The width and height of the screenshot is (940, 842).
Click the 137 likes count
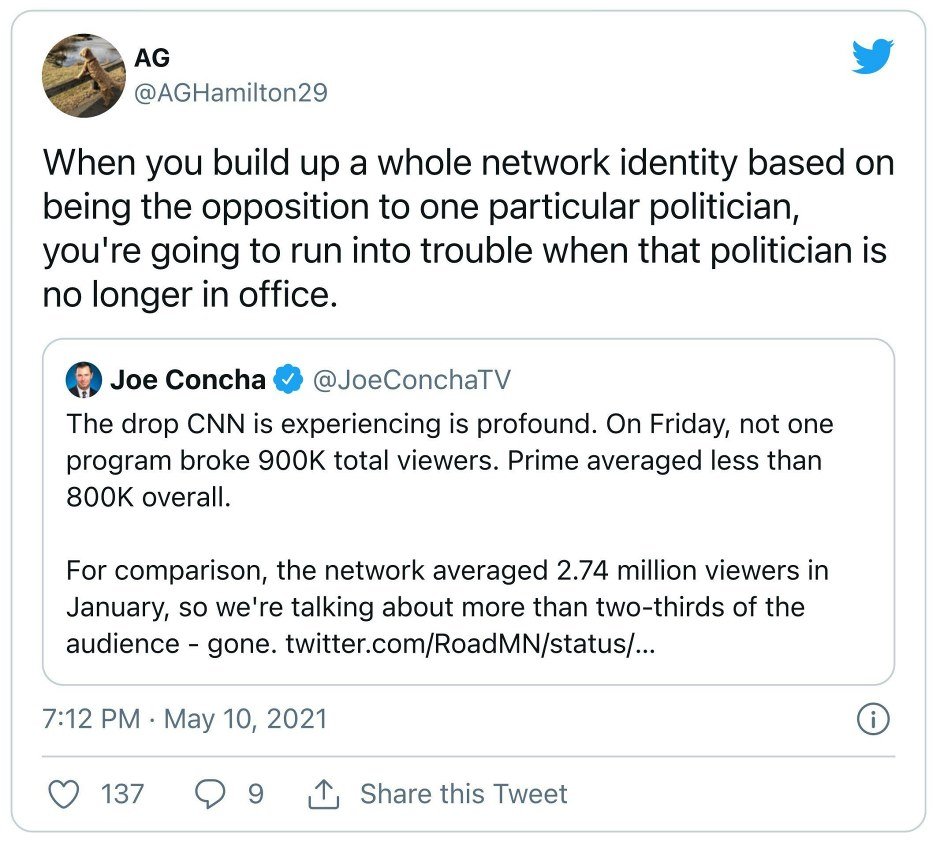(x=122, y=794)
